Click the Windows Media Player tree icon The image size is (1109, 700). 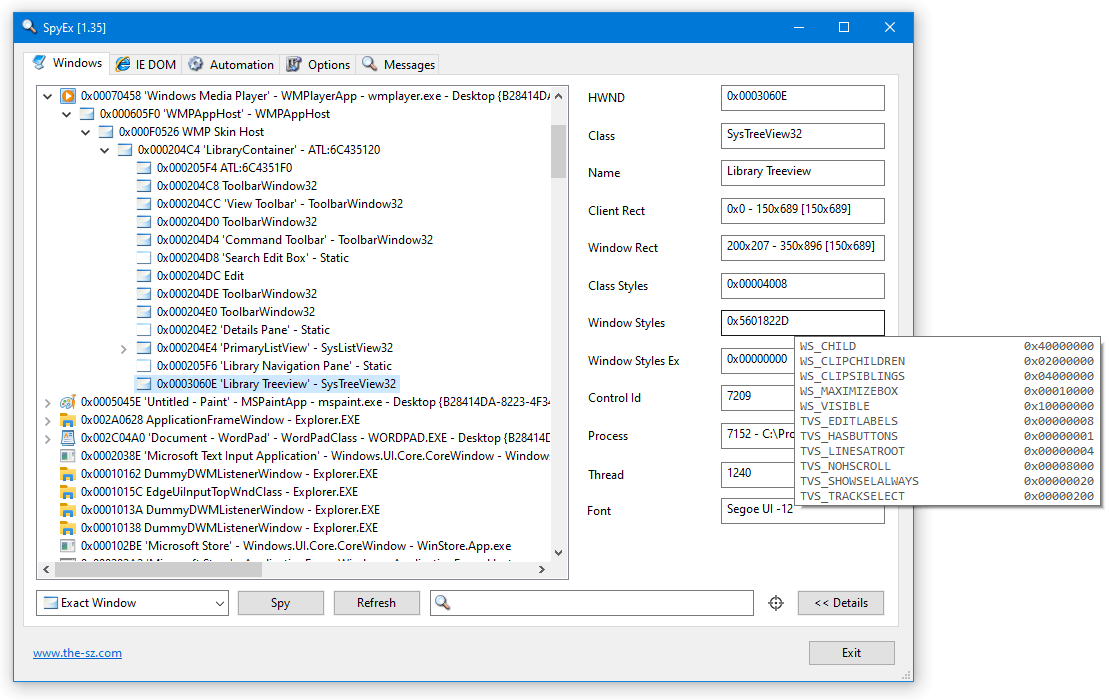tap(68, 96)
